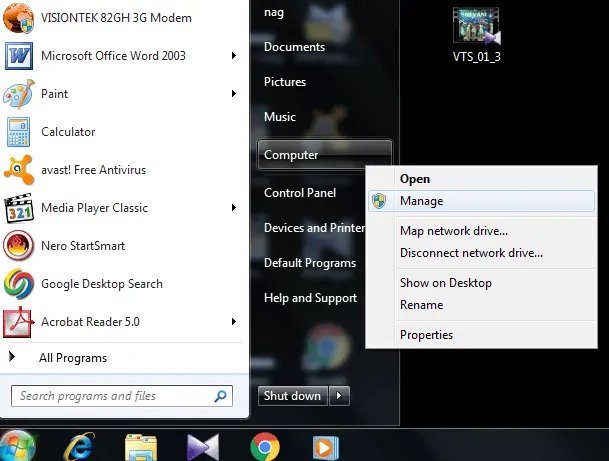Viewport: 609px width, 461px height.
Task: Open Devices and Printers link
Action: click(314, 228)
